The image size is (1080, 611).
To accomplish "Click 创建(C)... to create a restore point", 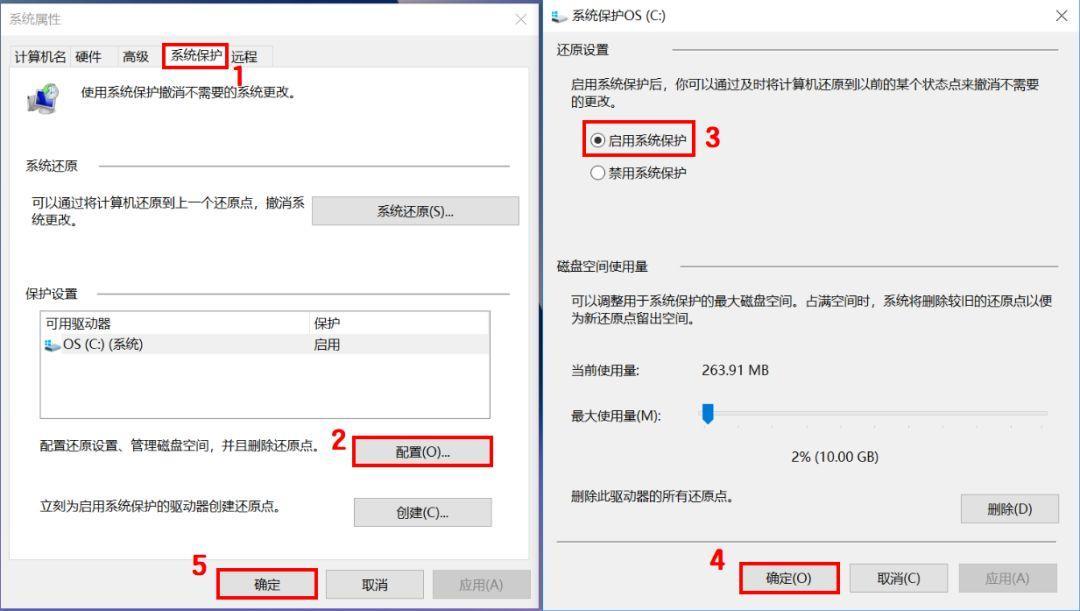I will 422,512.
